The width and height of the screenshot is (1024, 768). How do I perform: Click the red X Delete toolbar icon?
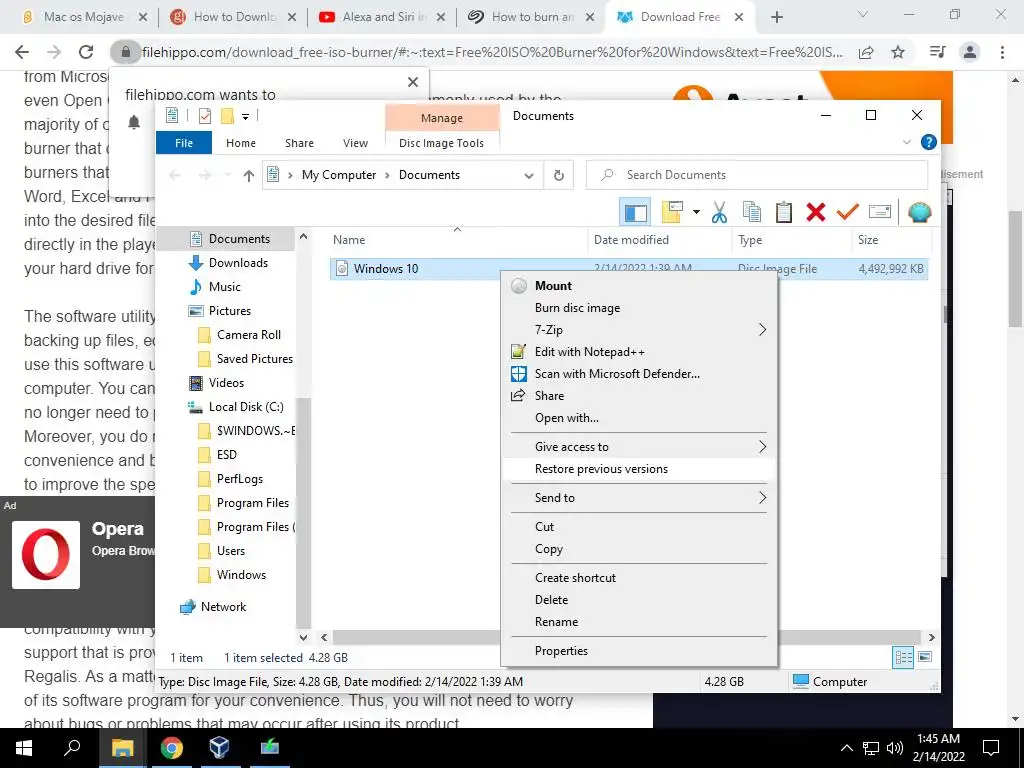[816, 212]
